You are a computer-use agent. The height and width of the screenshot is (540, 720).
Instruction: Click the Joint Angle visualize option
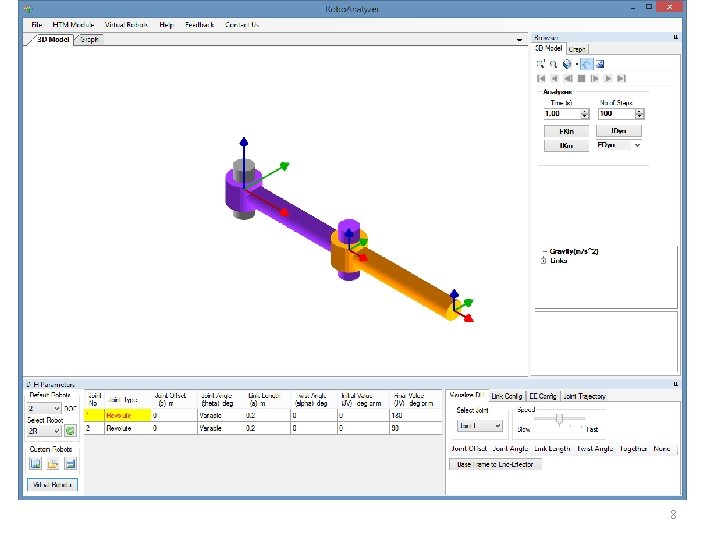[x=510, y=449]
